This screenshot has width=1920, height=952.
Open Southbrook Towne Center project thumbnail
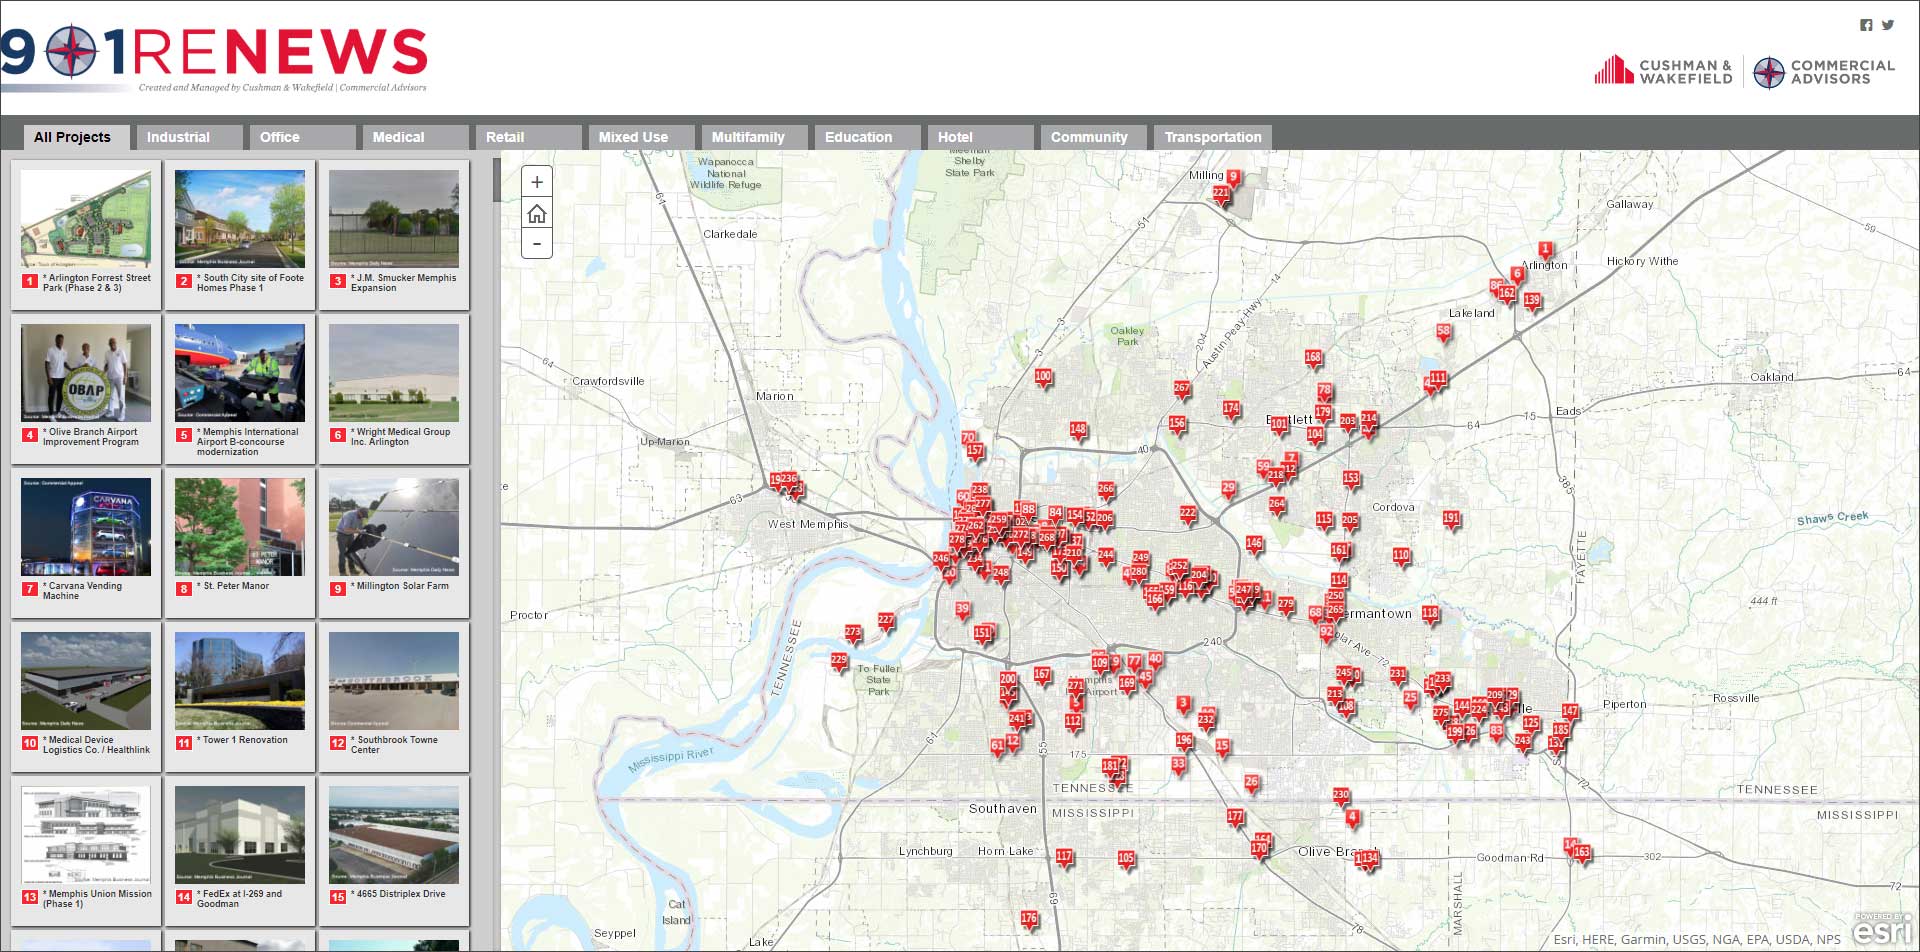[394, 681]
